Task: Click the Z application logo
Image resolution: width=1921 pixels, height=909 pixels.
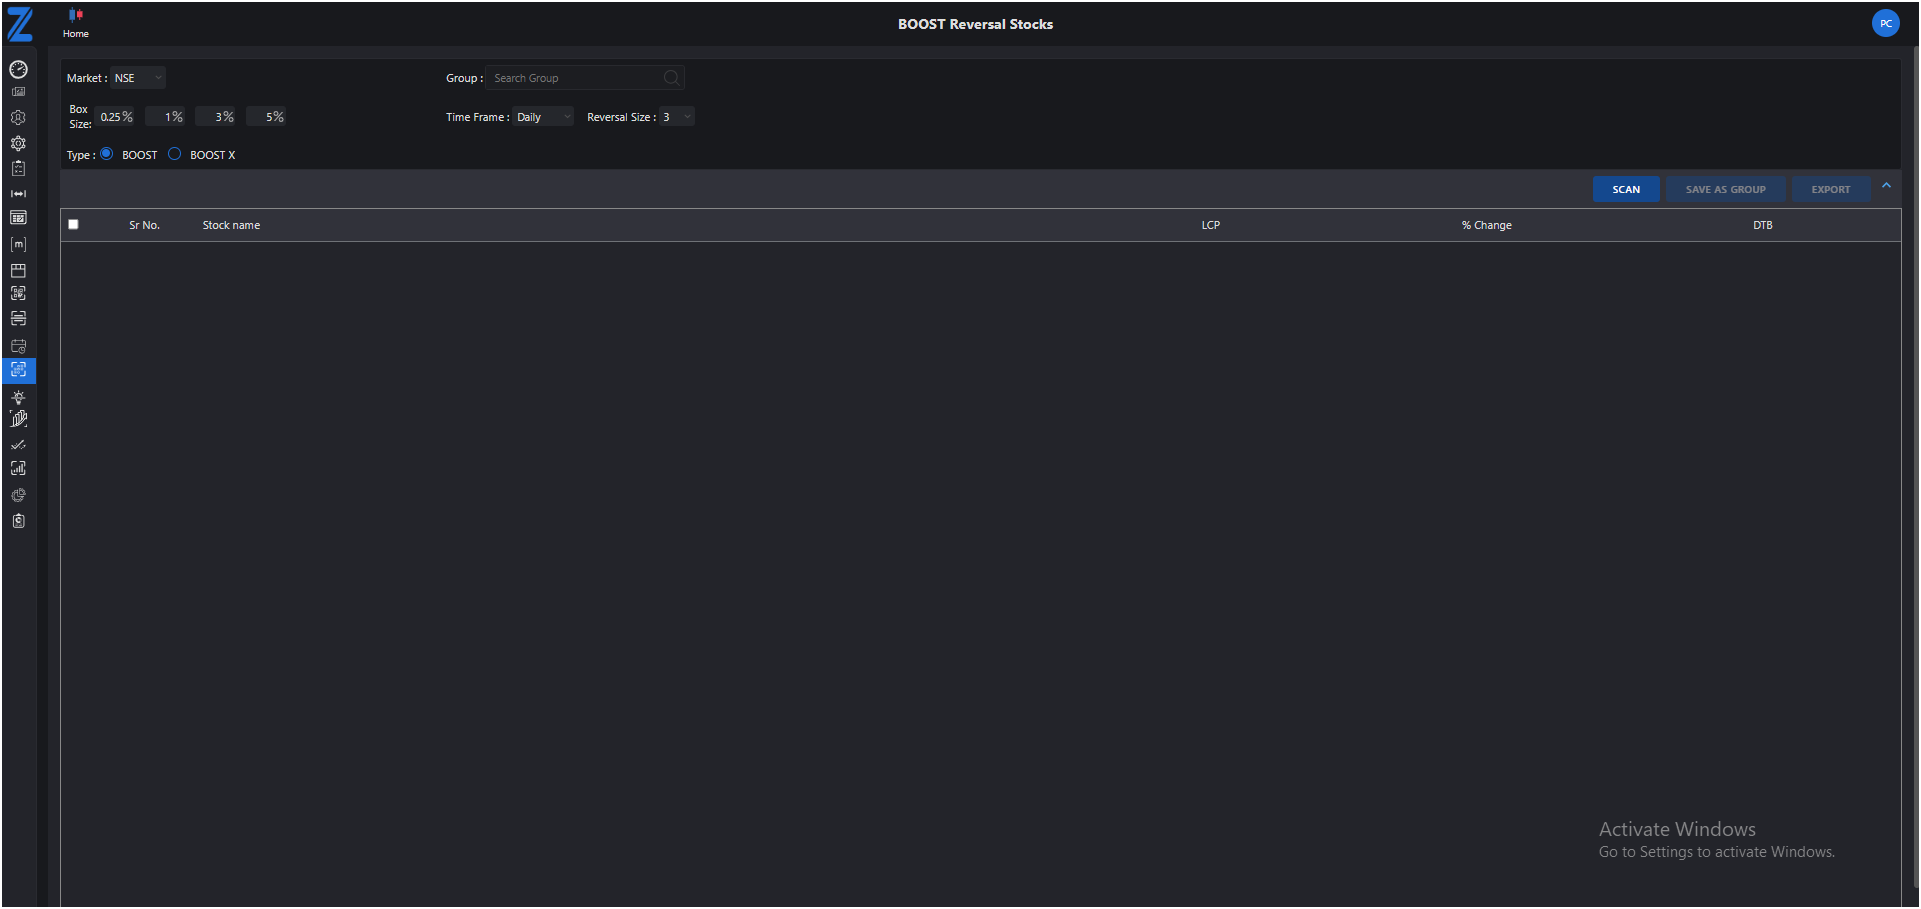Action: tap(19, 24)
